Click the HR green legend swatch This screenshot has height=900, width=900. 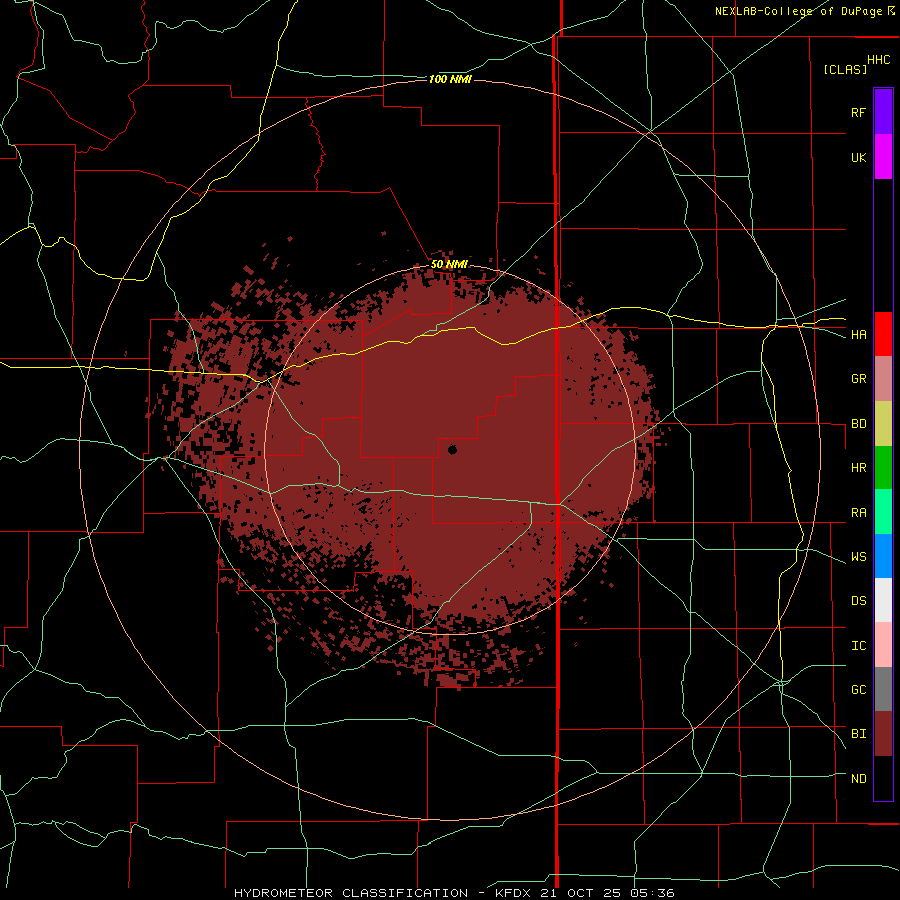pyautogui.click(x=883, y=468)
